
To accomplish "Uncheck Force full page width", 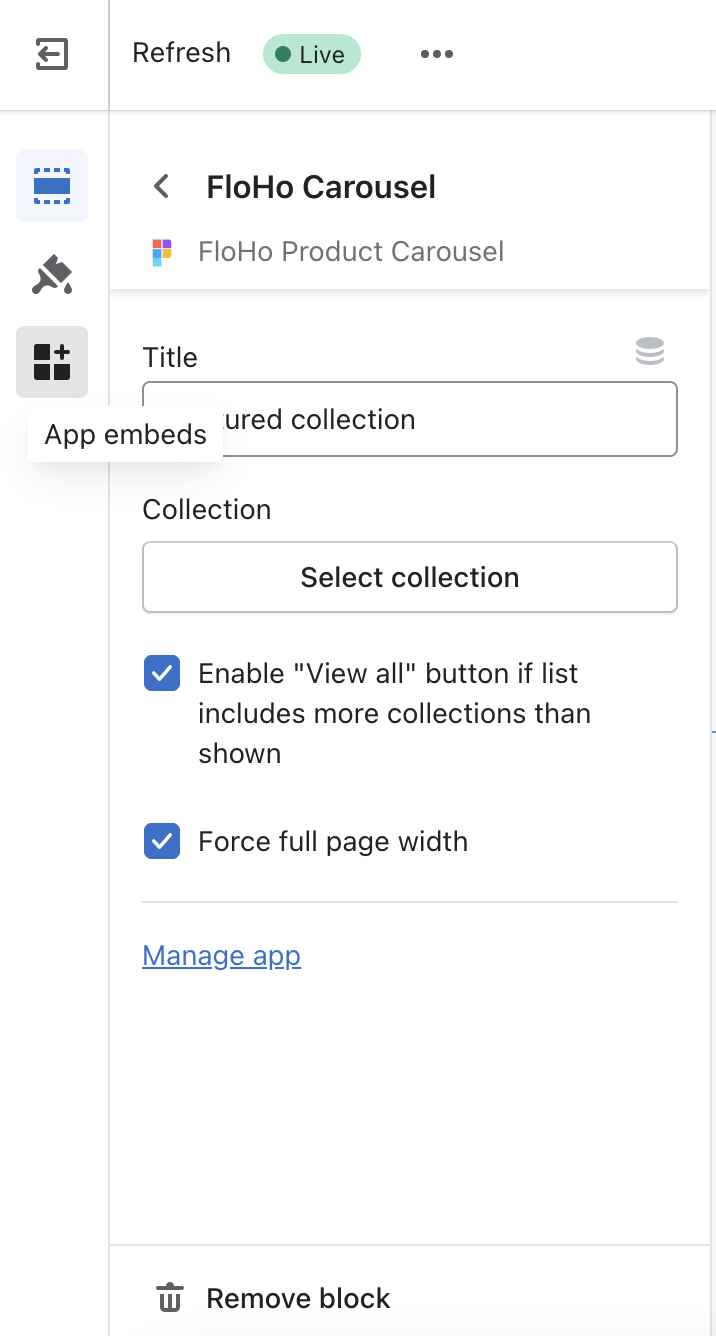I will coord(162,842).
